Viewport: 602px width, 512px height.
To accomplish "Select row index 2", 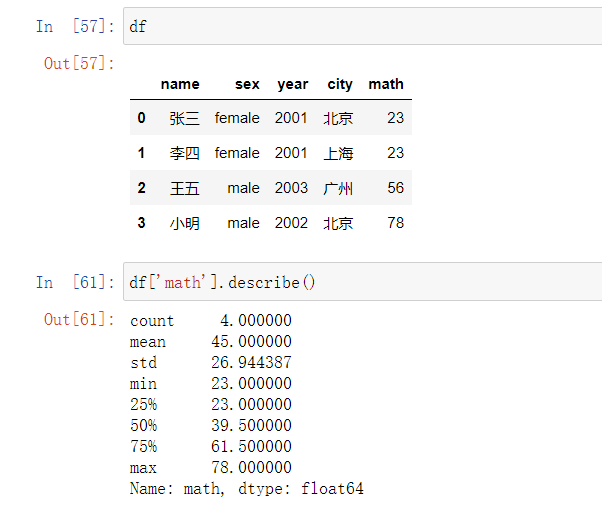I will (x=141, y=188).
